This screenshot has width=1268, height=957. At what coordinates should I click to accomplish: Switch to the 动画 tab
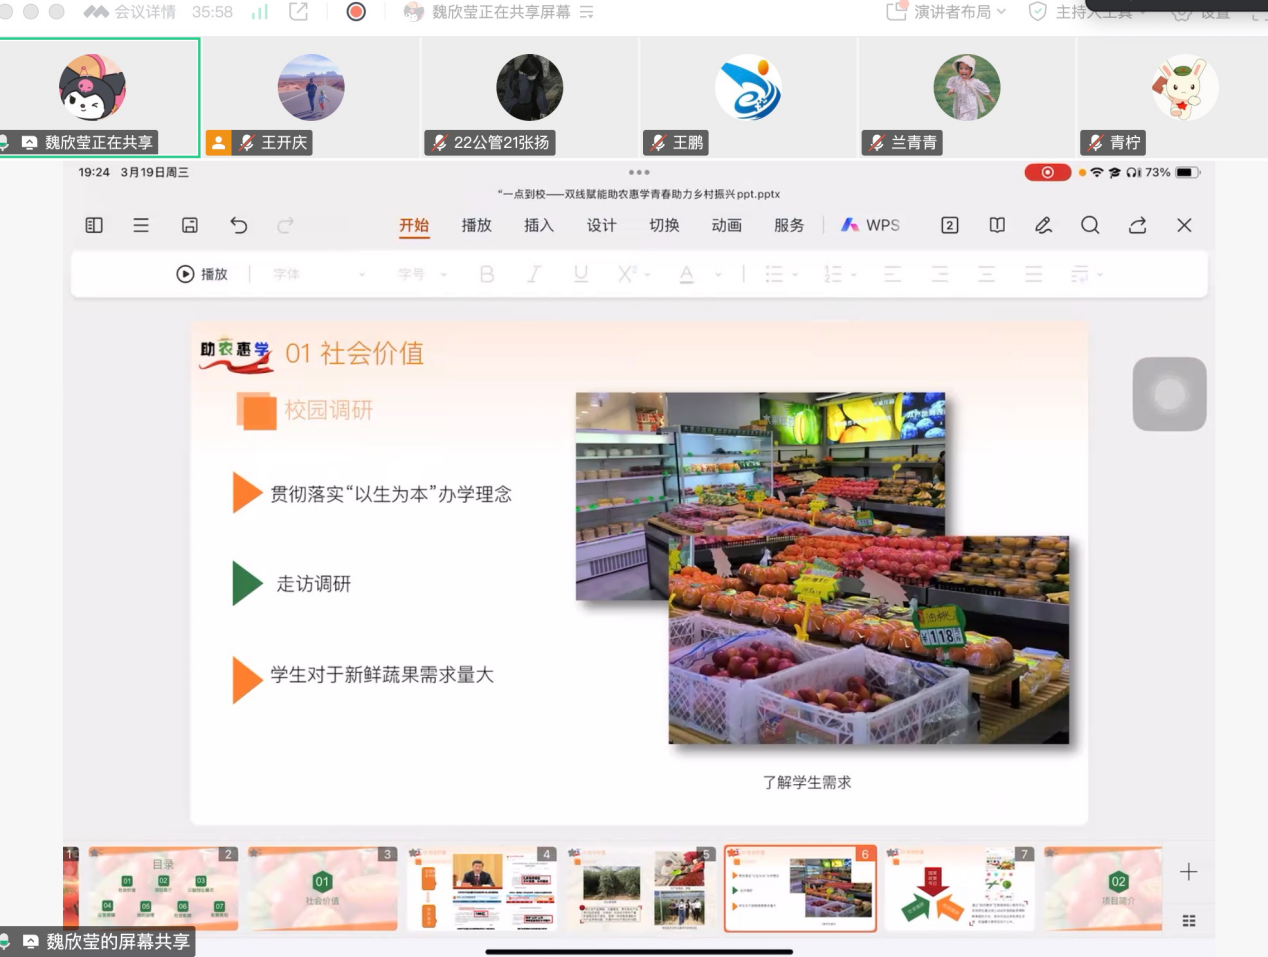tap(726, 225)
